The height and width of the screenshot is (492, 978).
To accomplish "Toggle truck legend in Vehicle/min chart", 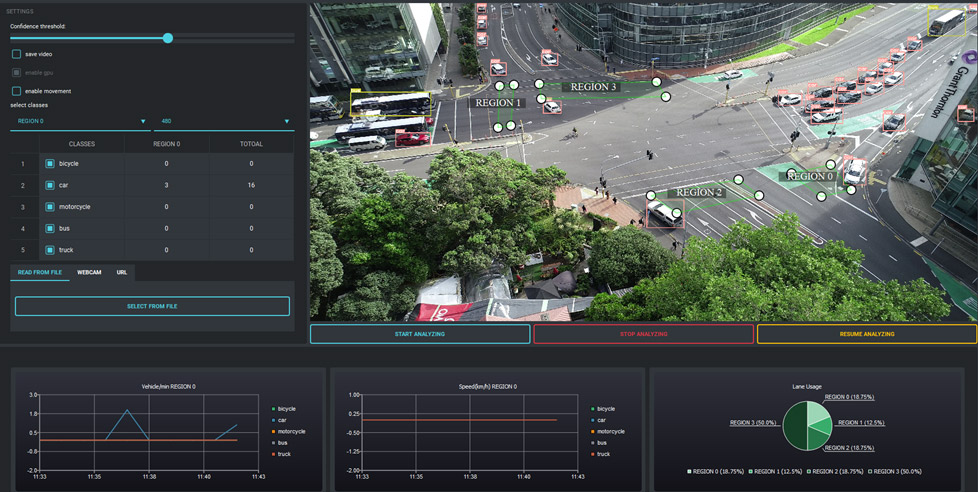I will click(x=281, y=454).
